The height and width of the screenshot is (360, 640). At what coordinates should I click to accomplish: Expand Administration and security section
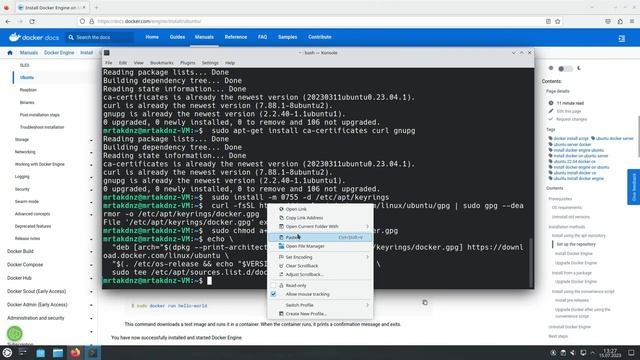pyautogui.click(x=91, y=318)
